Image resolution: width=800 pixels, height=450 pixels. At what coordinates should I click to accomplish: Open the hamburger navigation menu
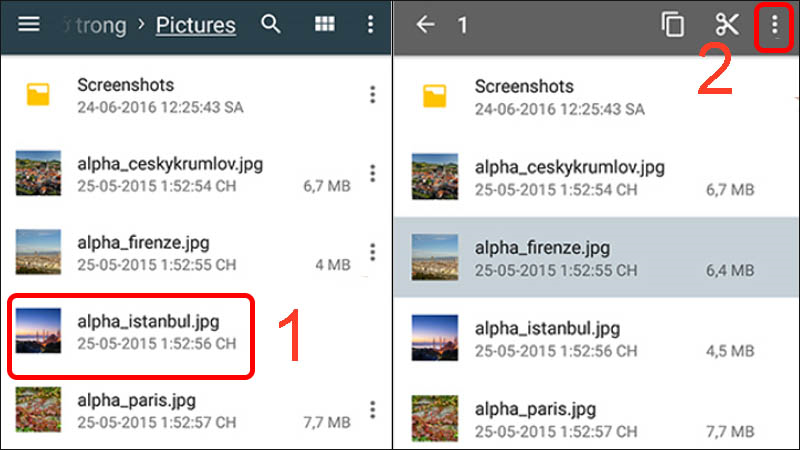[x=29, y=24]
